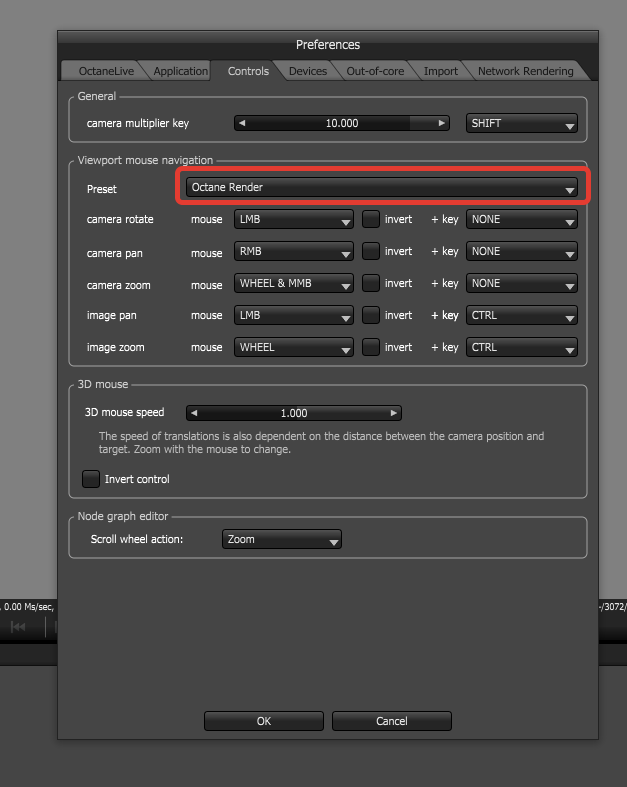Click camera multiplier left decrement arrow

pos(242,123)
